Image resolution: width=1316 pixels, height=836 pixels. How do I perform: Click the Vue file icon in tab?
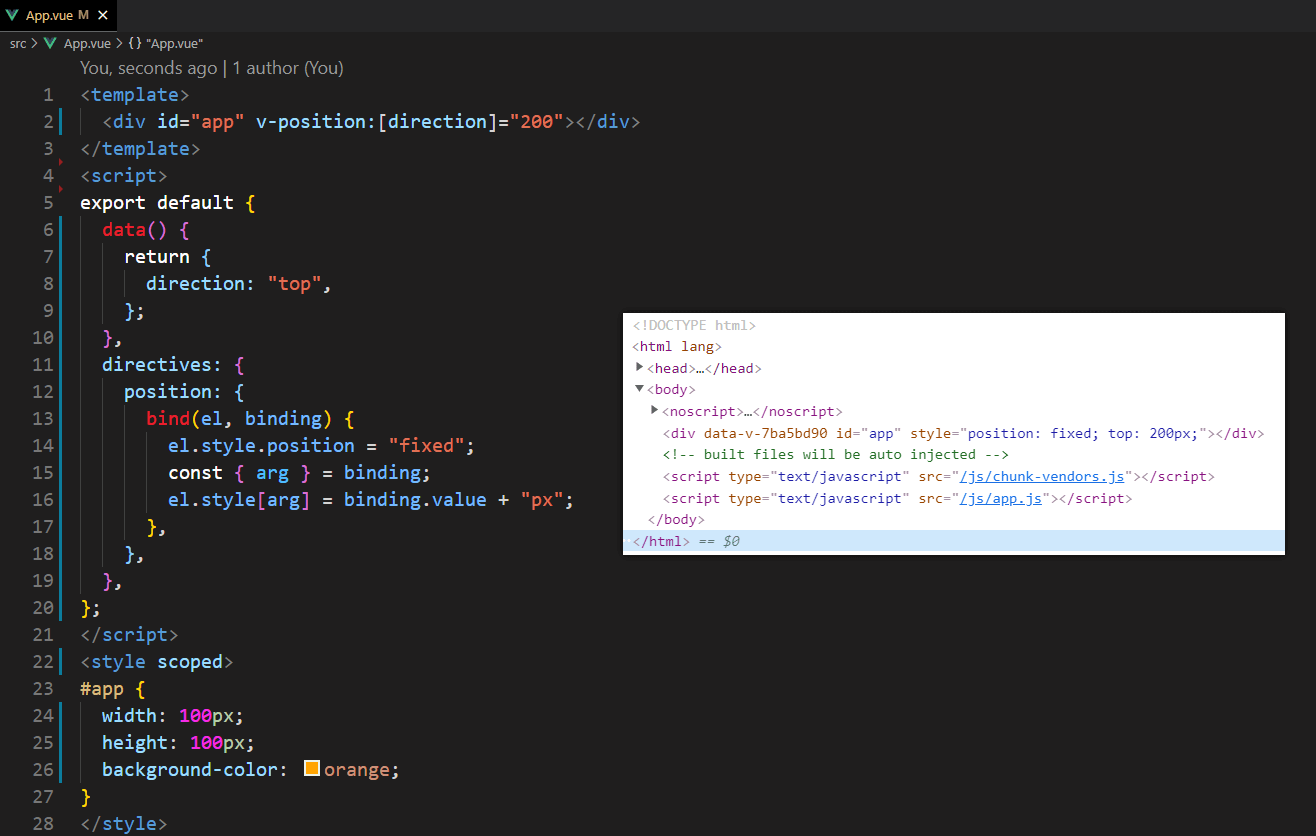click(13, 15)
